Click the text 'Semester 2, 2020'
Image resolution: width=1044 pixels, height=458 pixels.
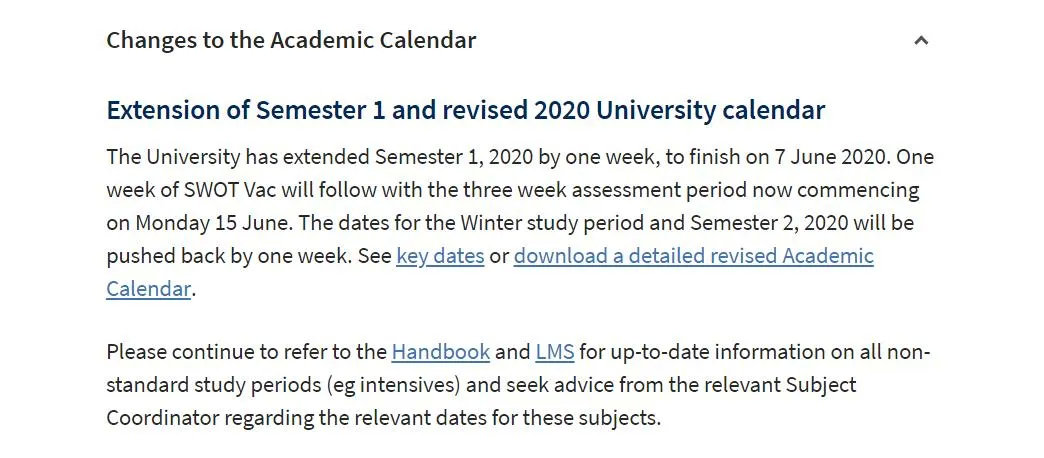[769, 223]
